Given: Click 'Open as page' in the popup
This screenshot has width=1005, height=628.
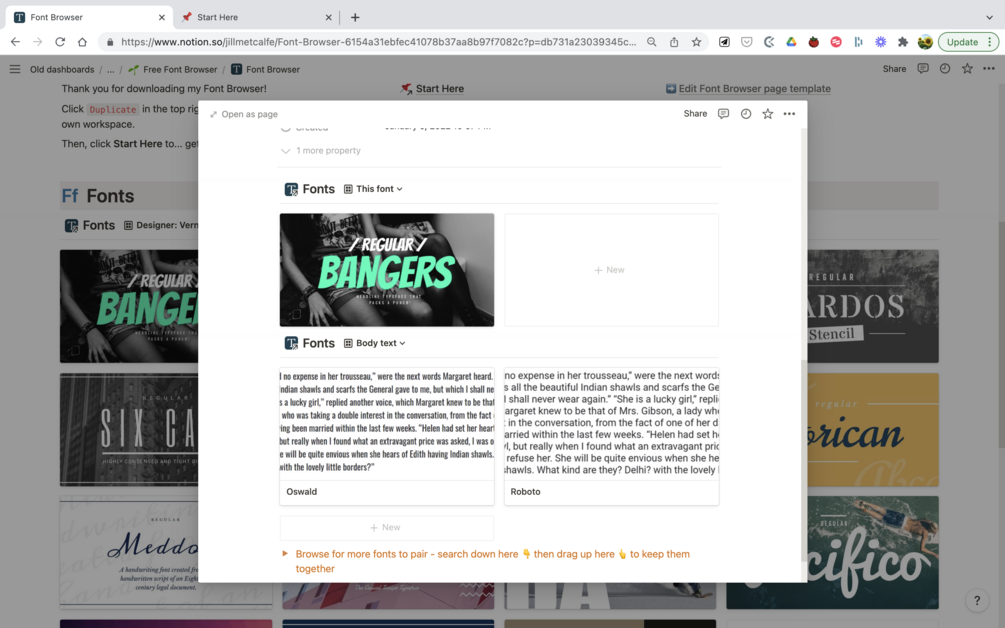Looking at the screenshot, I should 244,114.
